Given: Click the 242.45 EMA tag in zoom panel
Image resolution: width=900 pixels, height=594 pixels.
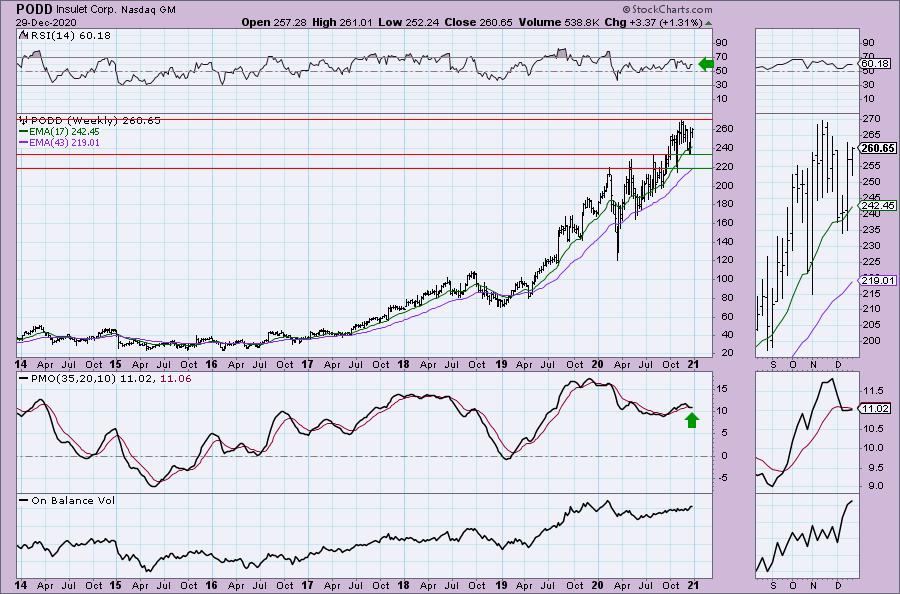Looking at the screenshot, I should pos(878,205).
